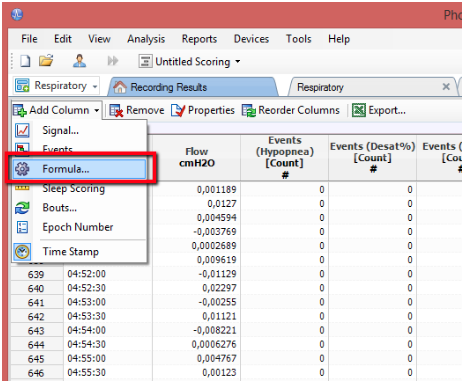Click the Epoch Number list icon
The width and height of the screenshot is (466, 383).
[22, 227]
